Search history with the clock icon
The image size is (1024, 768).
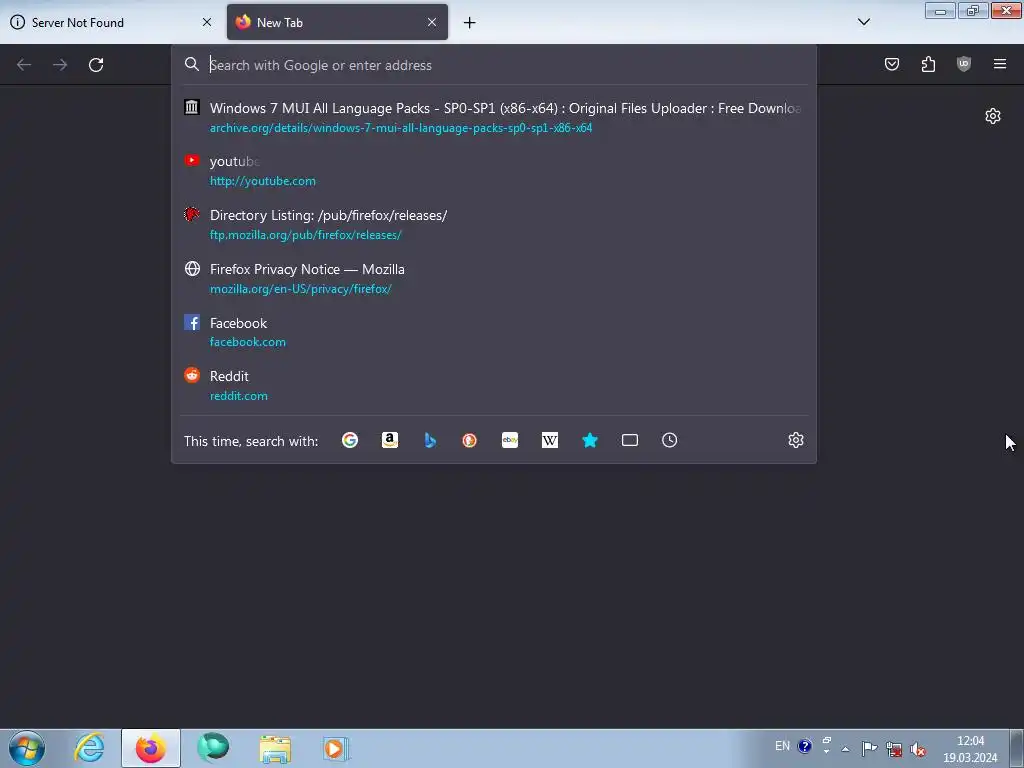point(669,440)
